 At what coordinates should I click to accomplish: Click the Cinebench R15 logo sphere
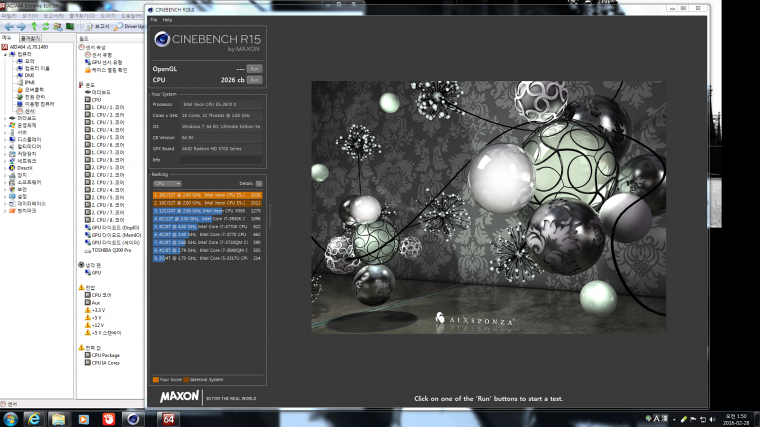click(x=162, y=39)
